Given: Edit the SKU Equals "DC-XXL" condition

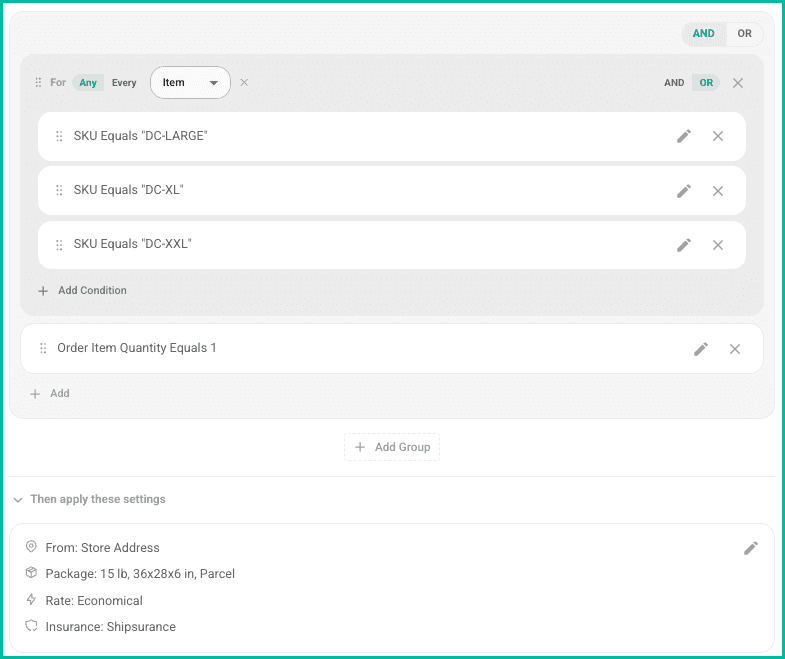Looking at the screenshot, I should pyautogui.click(x=684, y=245).
